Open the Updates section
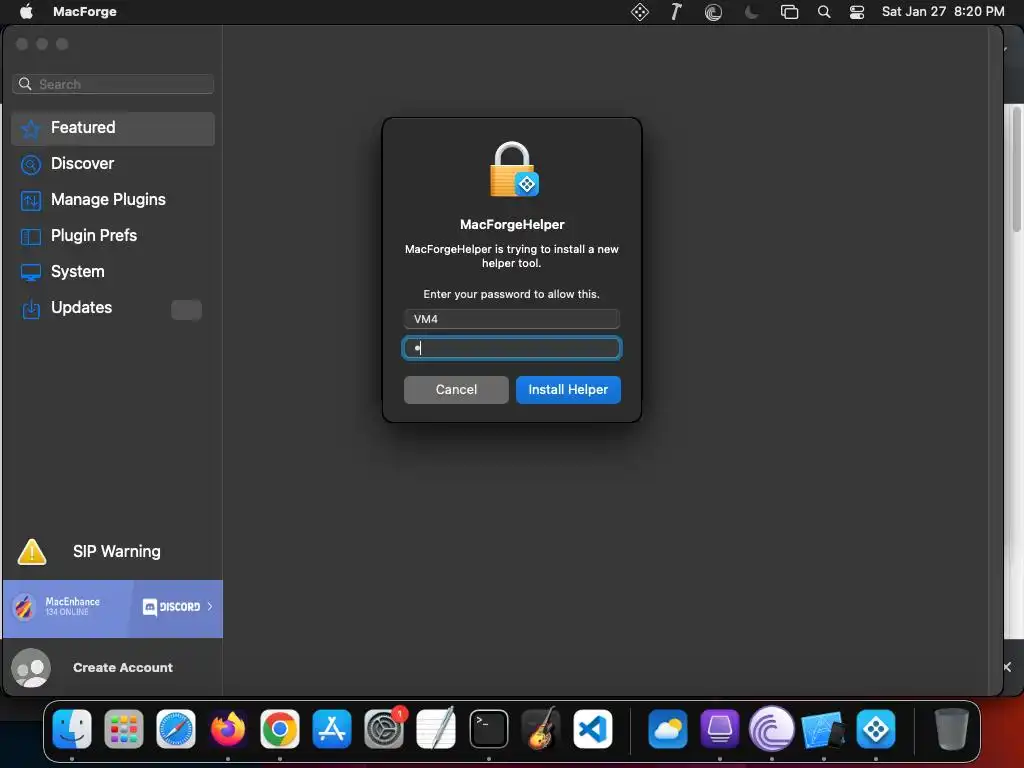Screen dimensions: 1024x768 [x=113, y=308]
